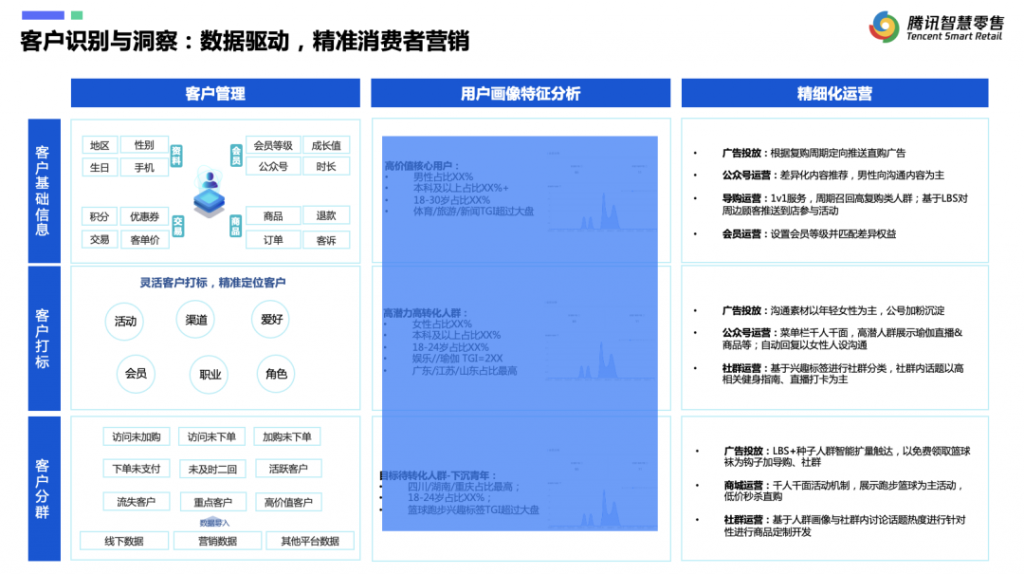Image resolution: width=1024 pixels, height=574 pixels.
Task: Click the 高潜力高转化人群 heading
Action: (426, 313)
